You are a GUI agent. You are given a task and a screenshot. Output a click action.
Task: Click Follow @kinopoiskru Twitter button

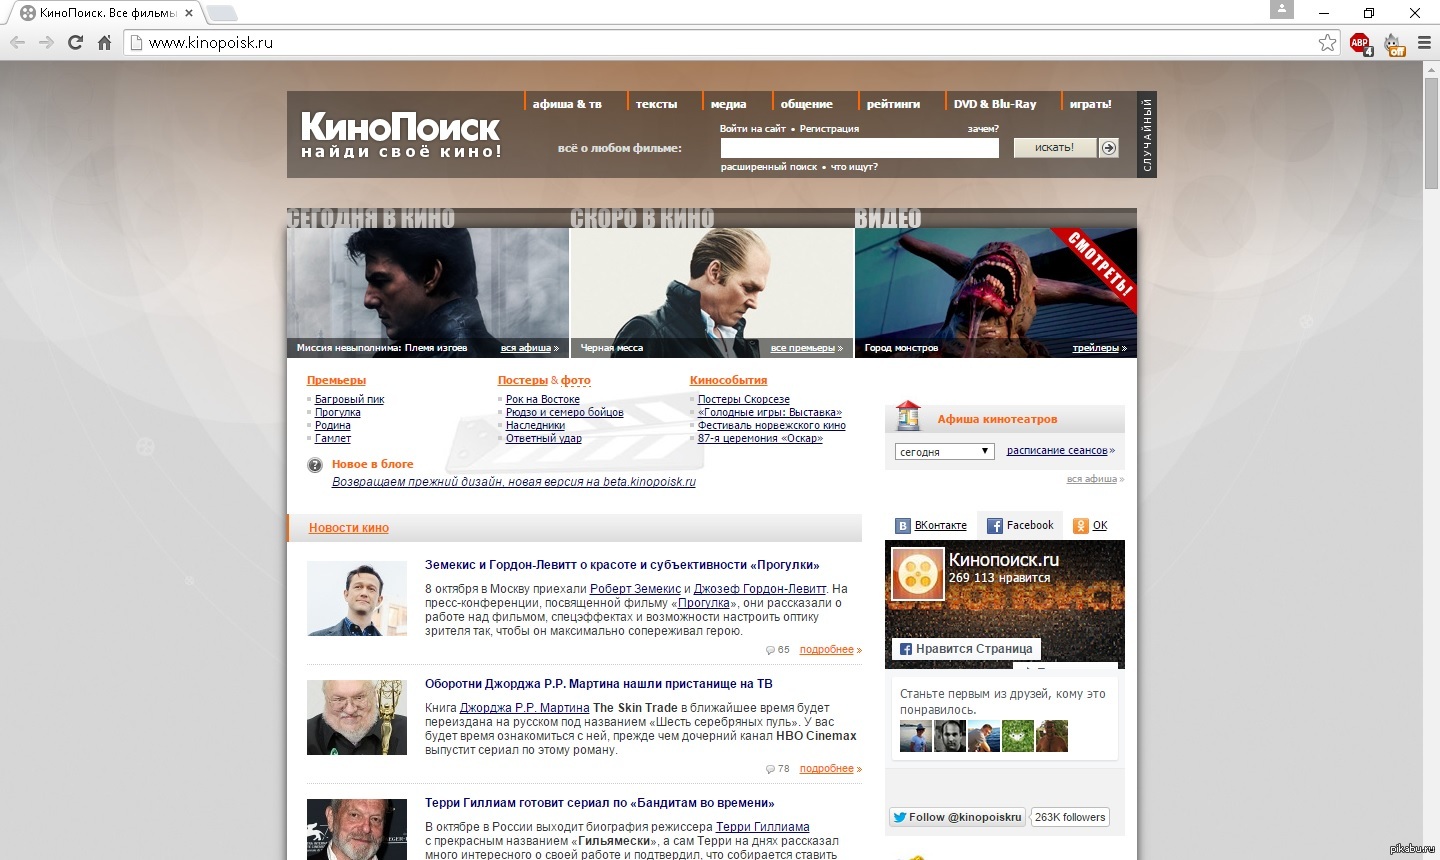point(958,817)
